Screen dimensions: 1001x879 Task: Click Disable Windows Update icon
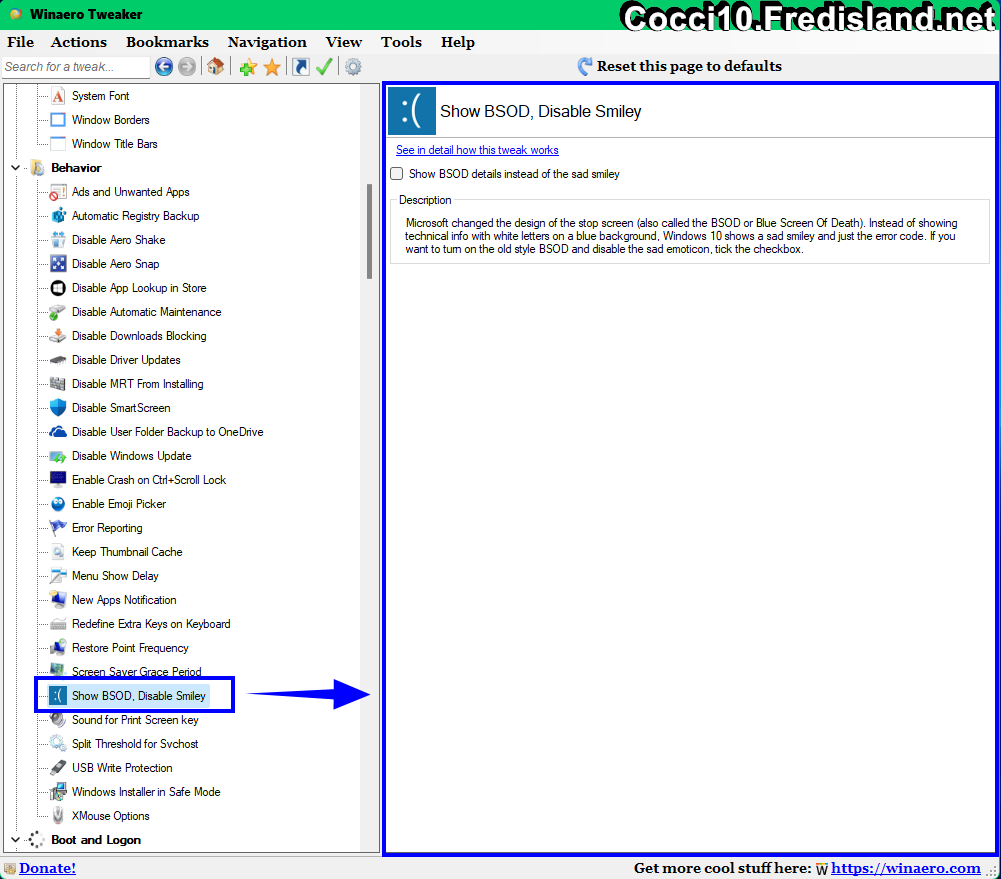(58, 456)
